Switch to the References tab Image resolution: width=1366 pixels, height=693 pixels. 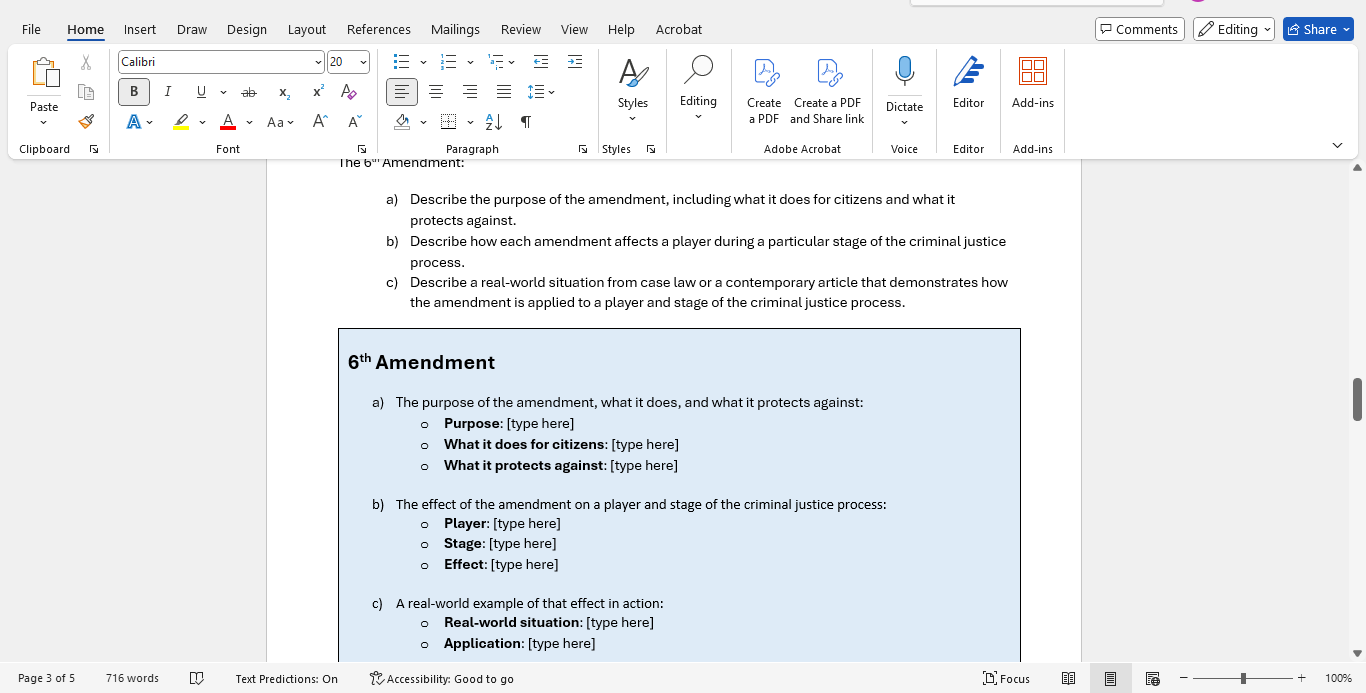tap(379, 29)
